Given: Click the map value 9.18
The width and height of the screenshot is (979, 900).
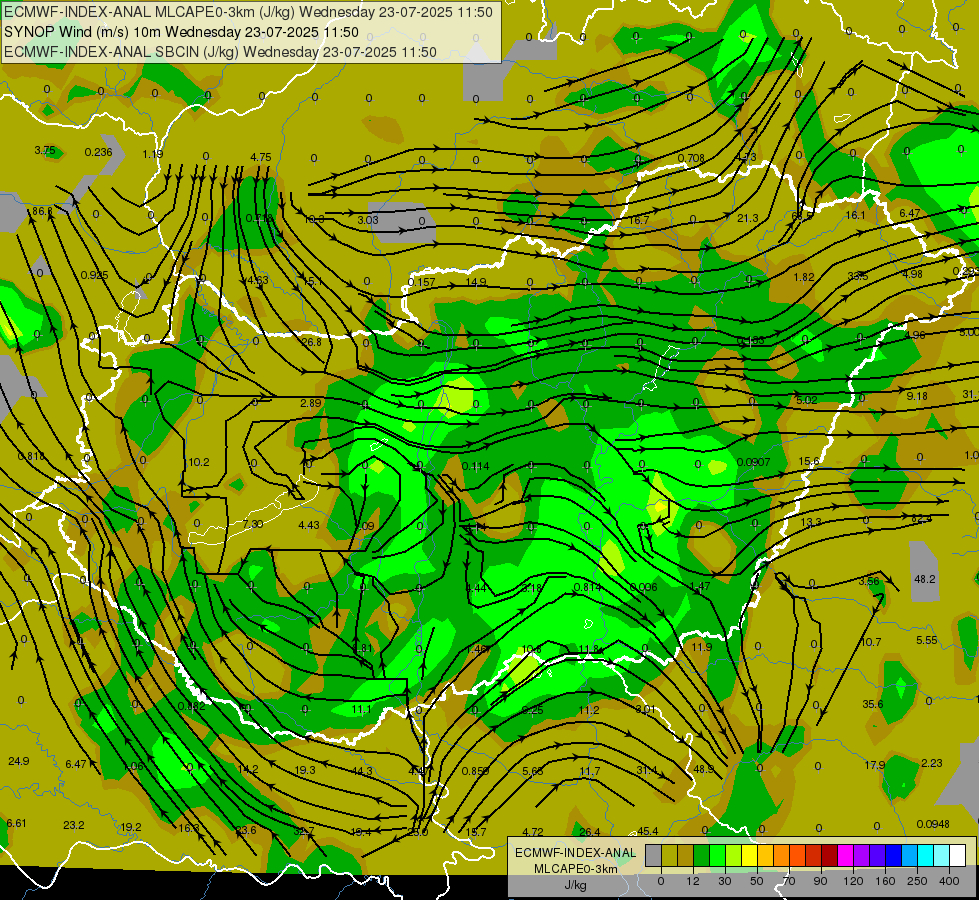Looking at the screenshot, I should [917, 396].
